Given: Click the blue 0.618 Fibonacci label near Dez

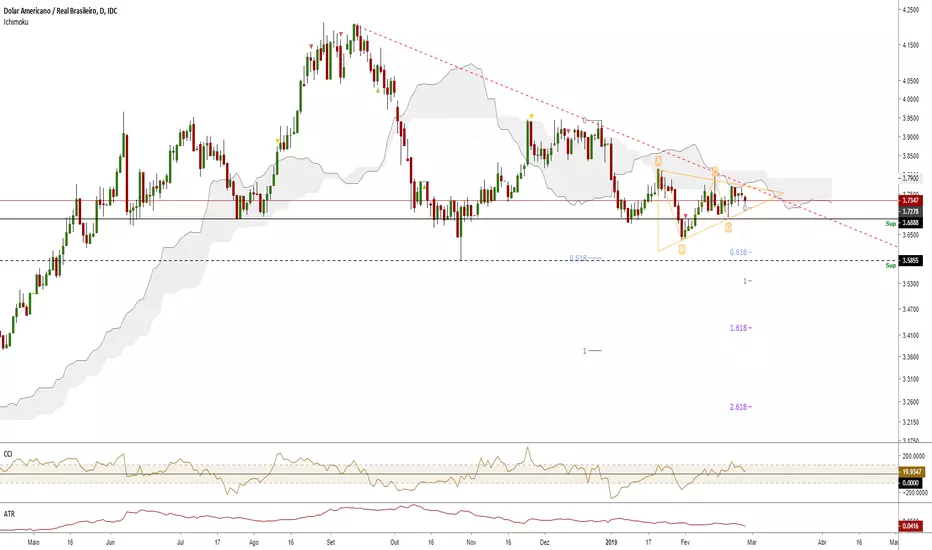Looking at the screenshot, I should coord(578,258).
